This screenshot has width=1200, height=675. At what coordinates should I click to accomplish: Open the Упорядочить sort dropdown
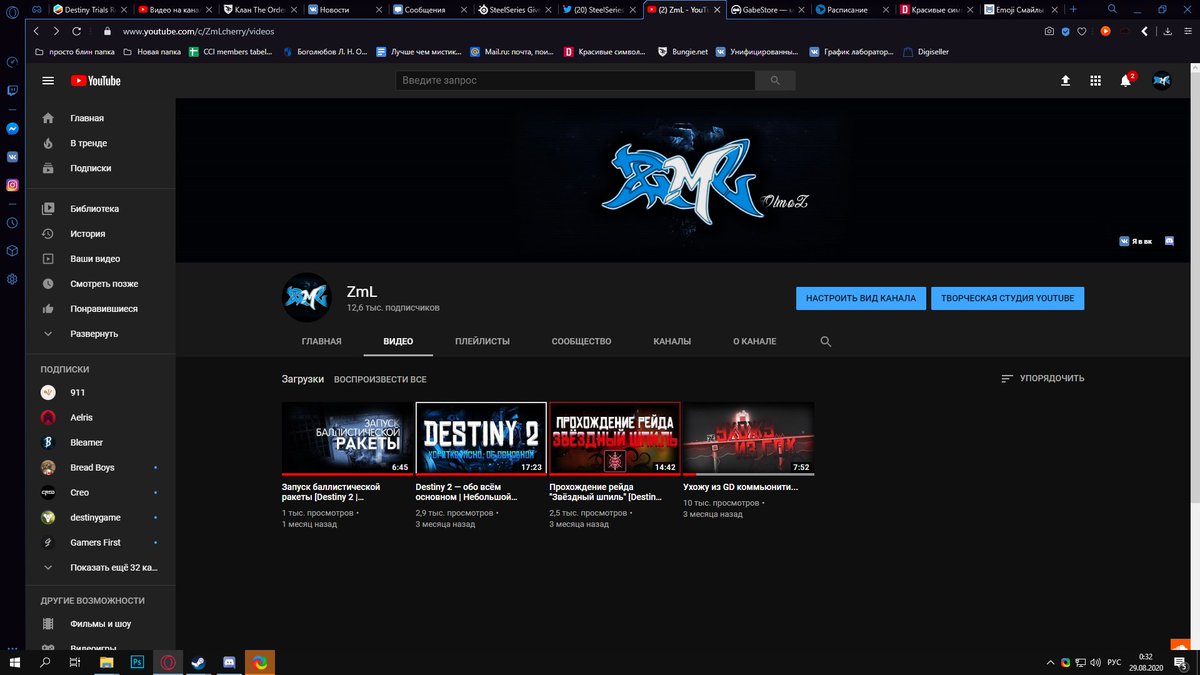(1042, 379)
